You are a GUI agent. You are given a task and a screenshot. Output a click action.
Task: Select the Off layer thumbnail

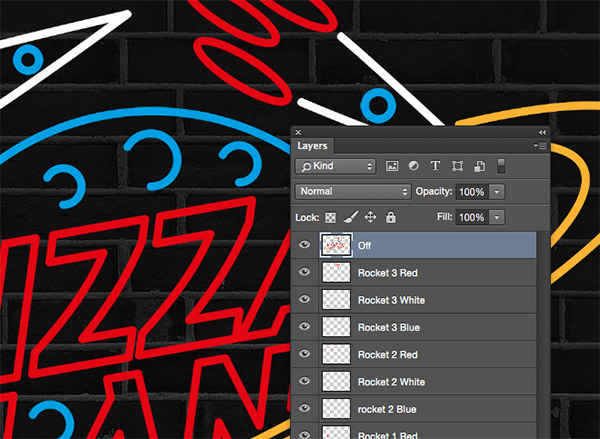click(x=336, y=245)
